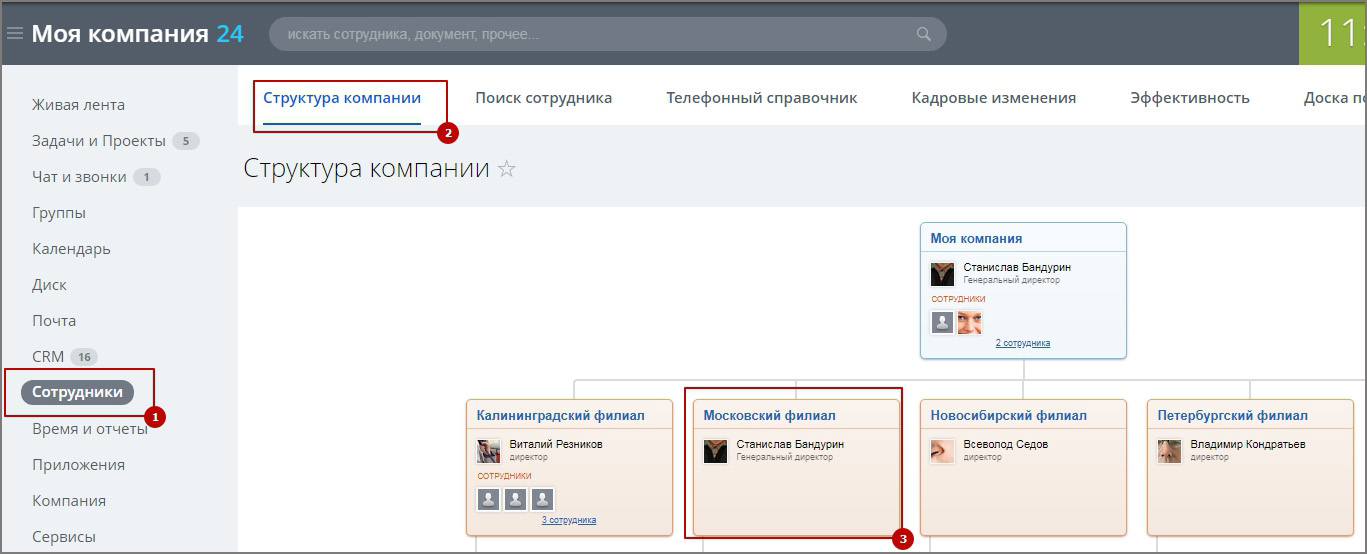Open the Кадровые изменения tab
This screenshot has height=554, width=1367.
(993, 98)
